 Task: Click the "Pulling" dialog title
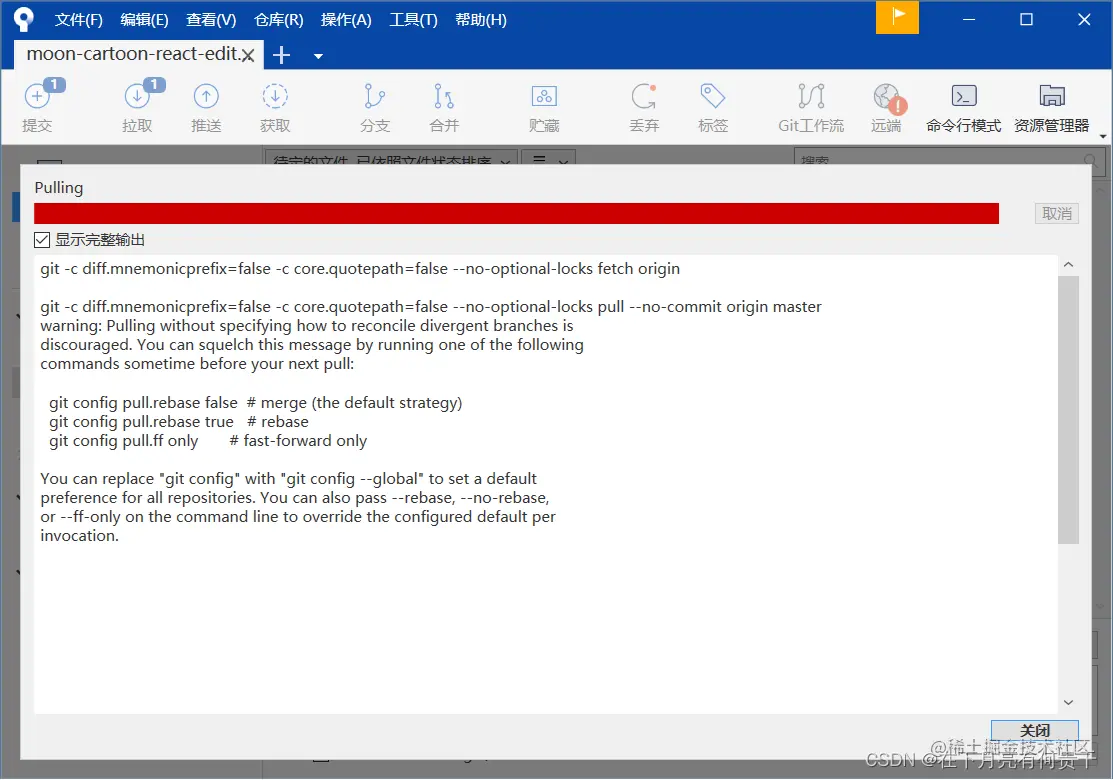pyautogui.click(x=59, y=187)
